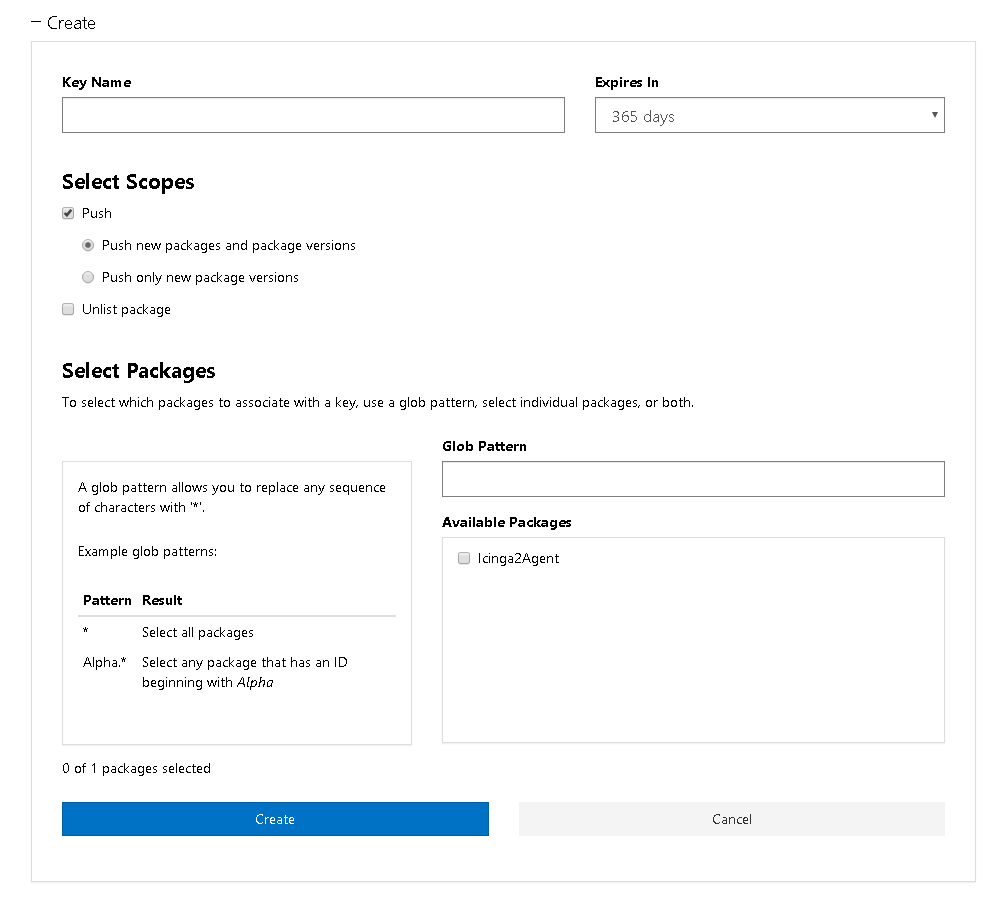Focus the Key Name text field
The width and height of the screenshot is (1007, 904).
tap(313, 115)
